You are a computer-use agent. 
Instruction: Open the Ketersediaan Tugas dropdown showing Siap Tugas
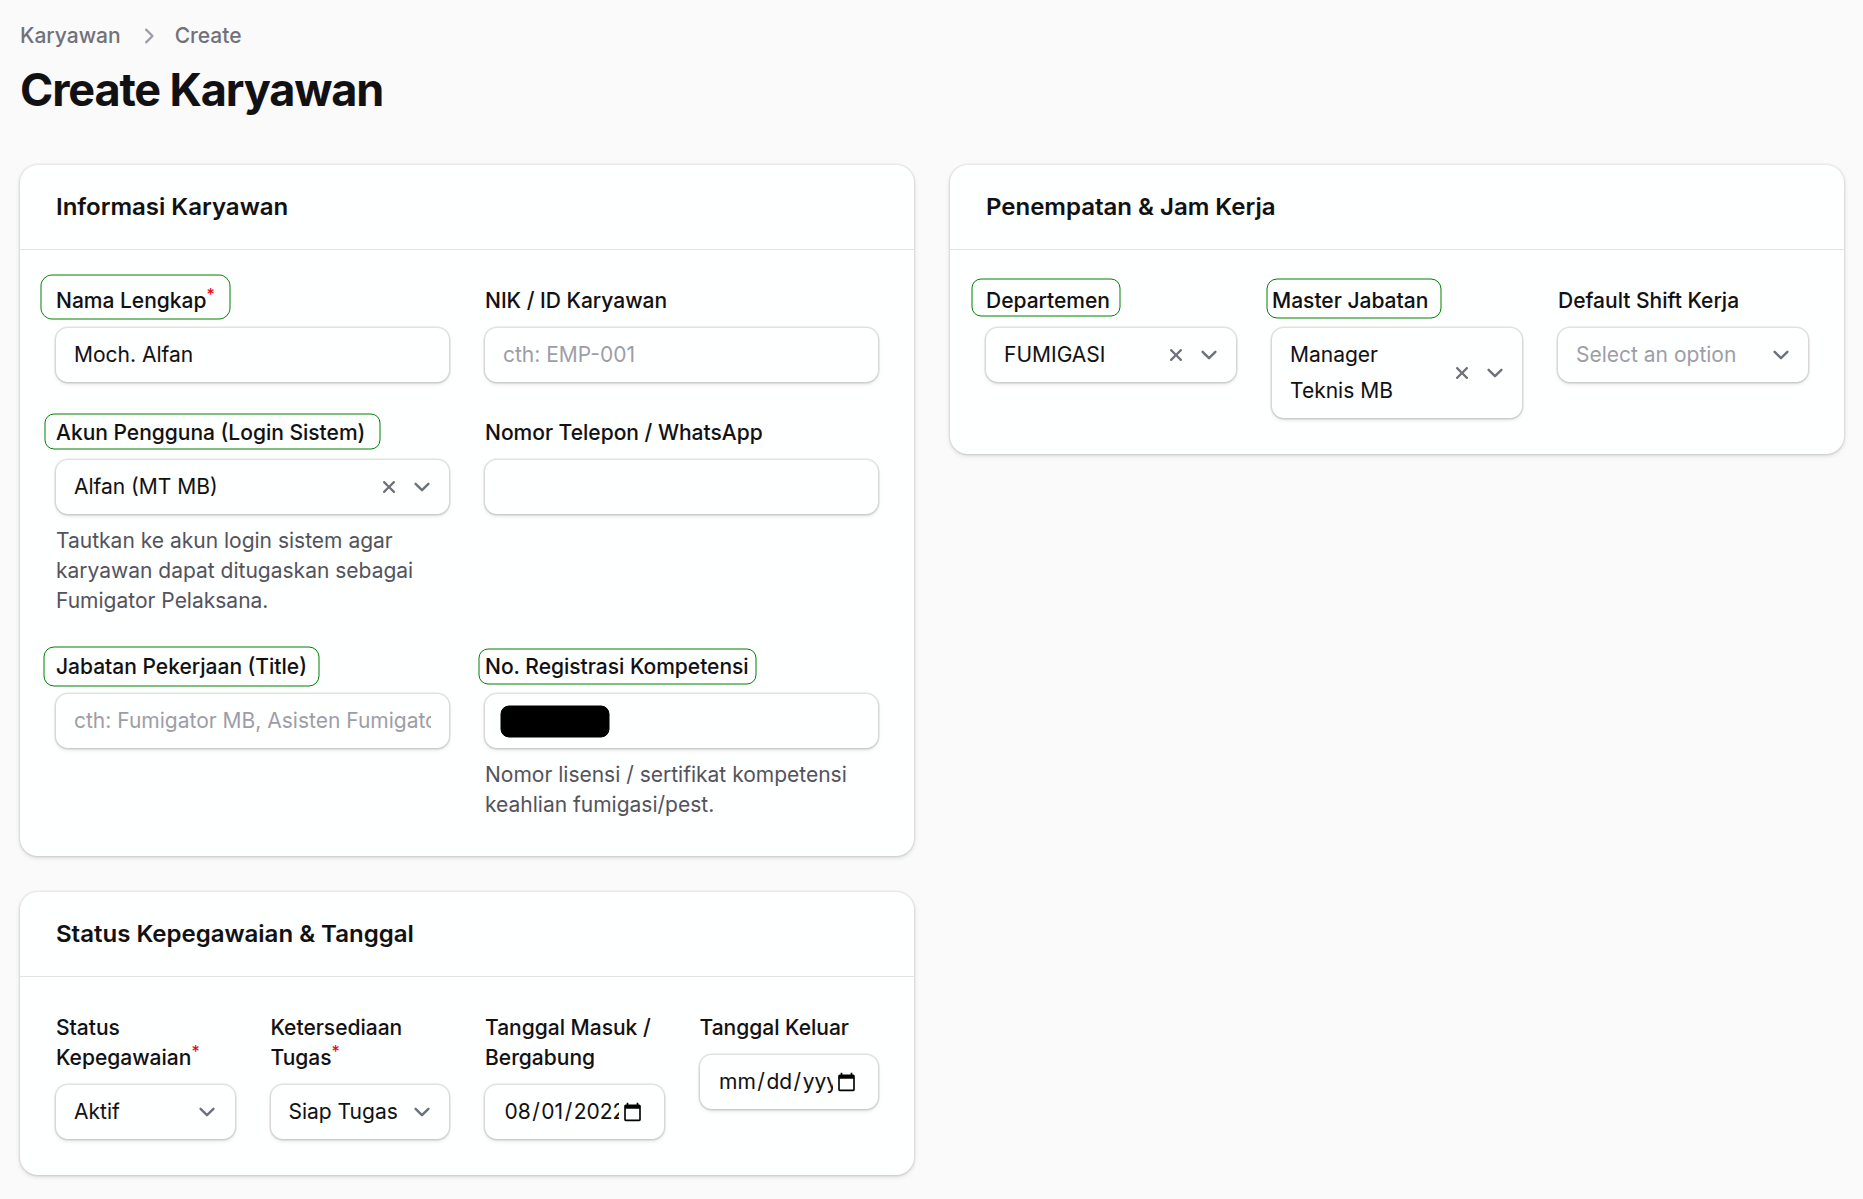[x=360, y=1112]
